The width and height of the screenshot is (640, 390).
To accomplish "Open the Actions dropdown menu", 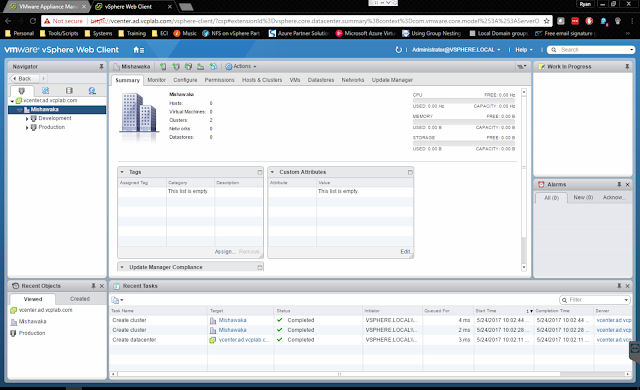I will tap(241, 66).
